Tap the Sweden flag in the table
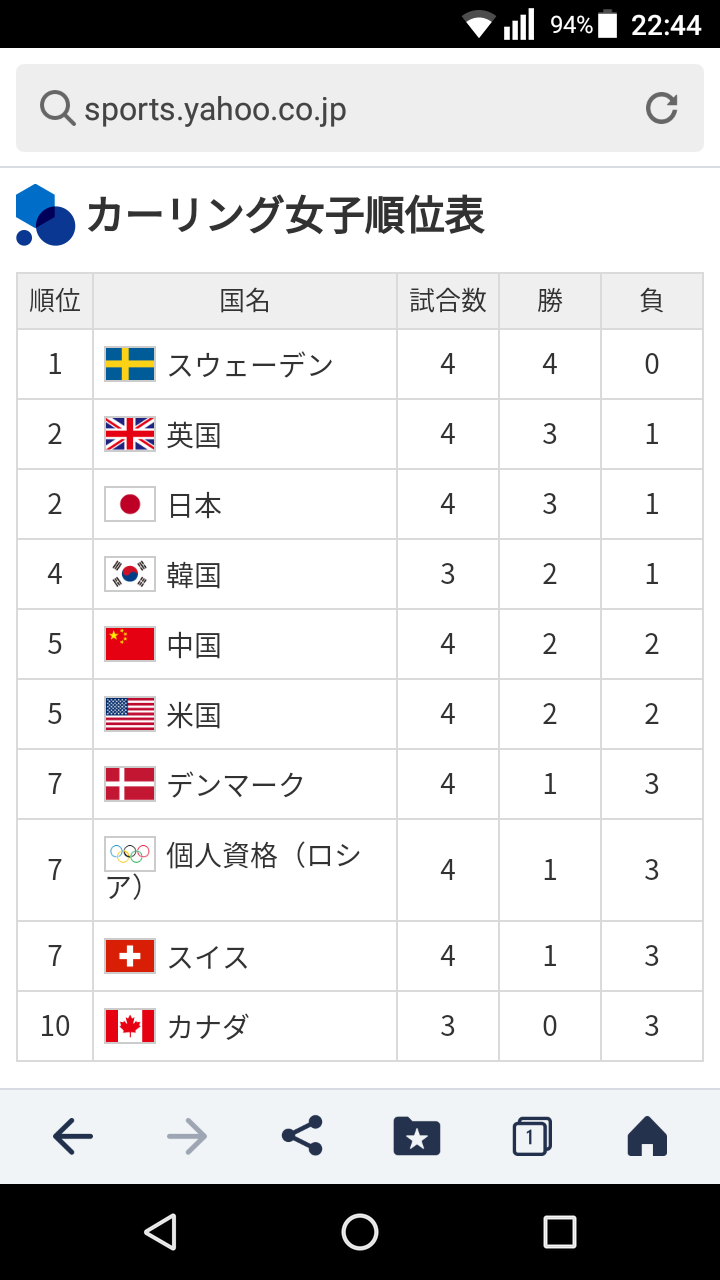The image size is (720, 1280). point(130,364)
